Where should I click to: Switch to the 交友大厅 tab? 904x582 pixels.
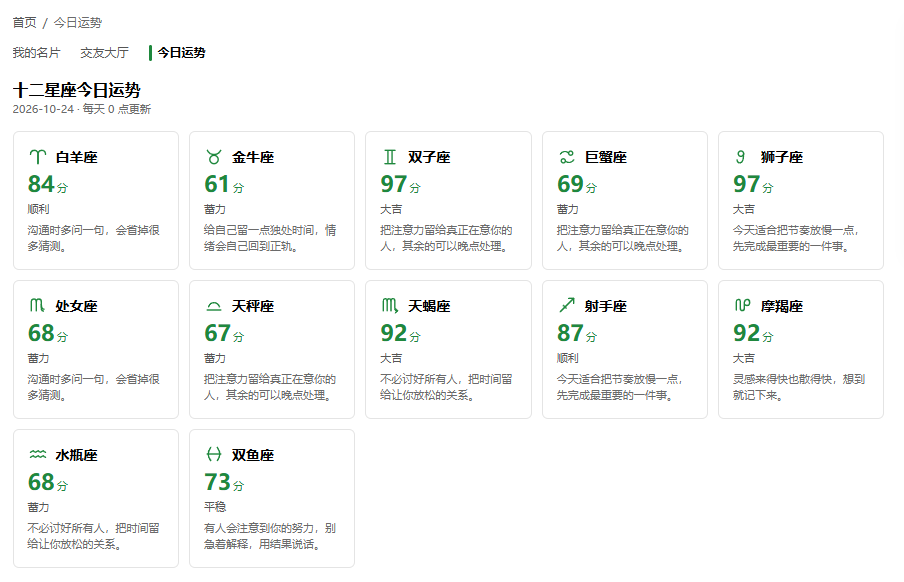[104, 53]
